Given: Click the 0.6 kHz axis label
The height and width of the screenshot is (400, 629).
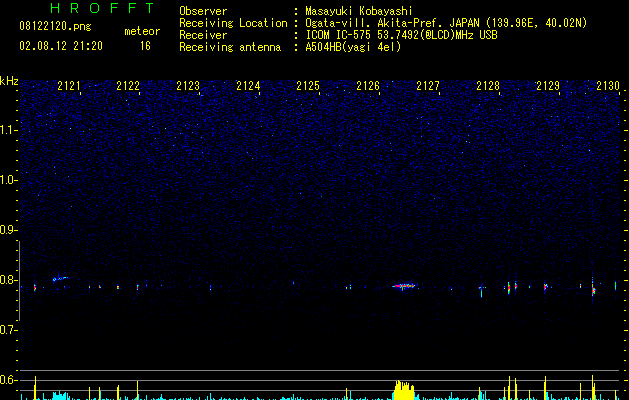Looking at the screenshot, I should click(x=8, y=380).
